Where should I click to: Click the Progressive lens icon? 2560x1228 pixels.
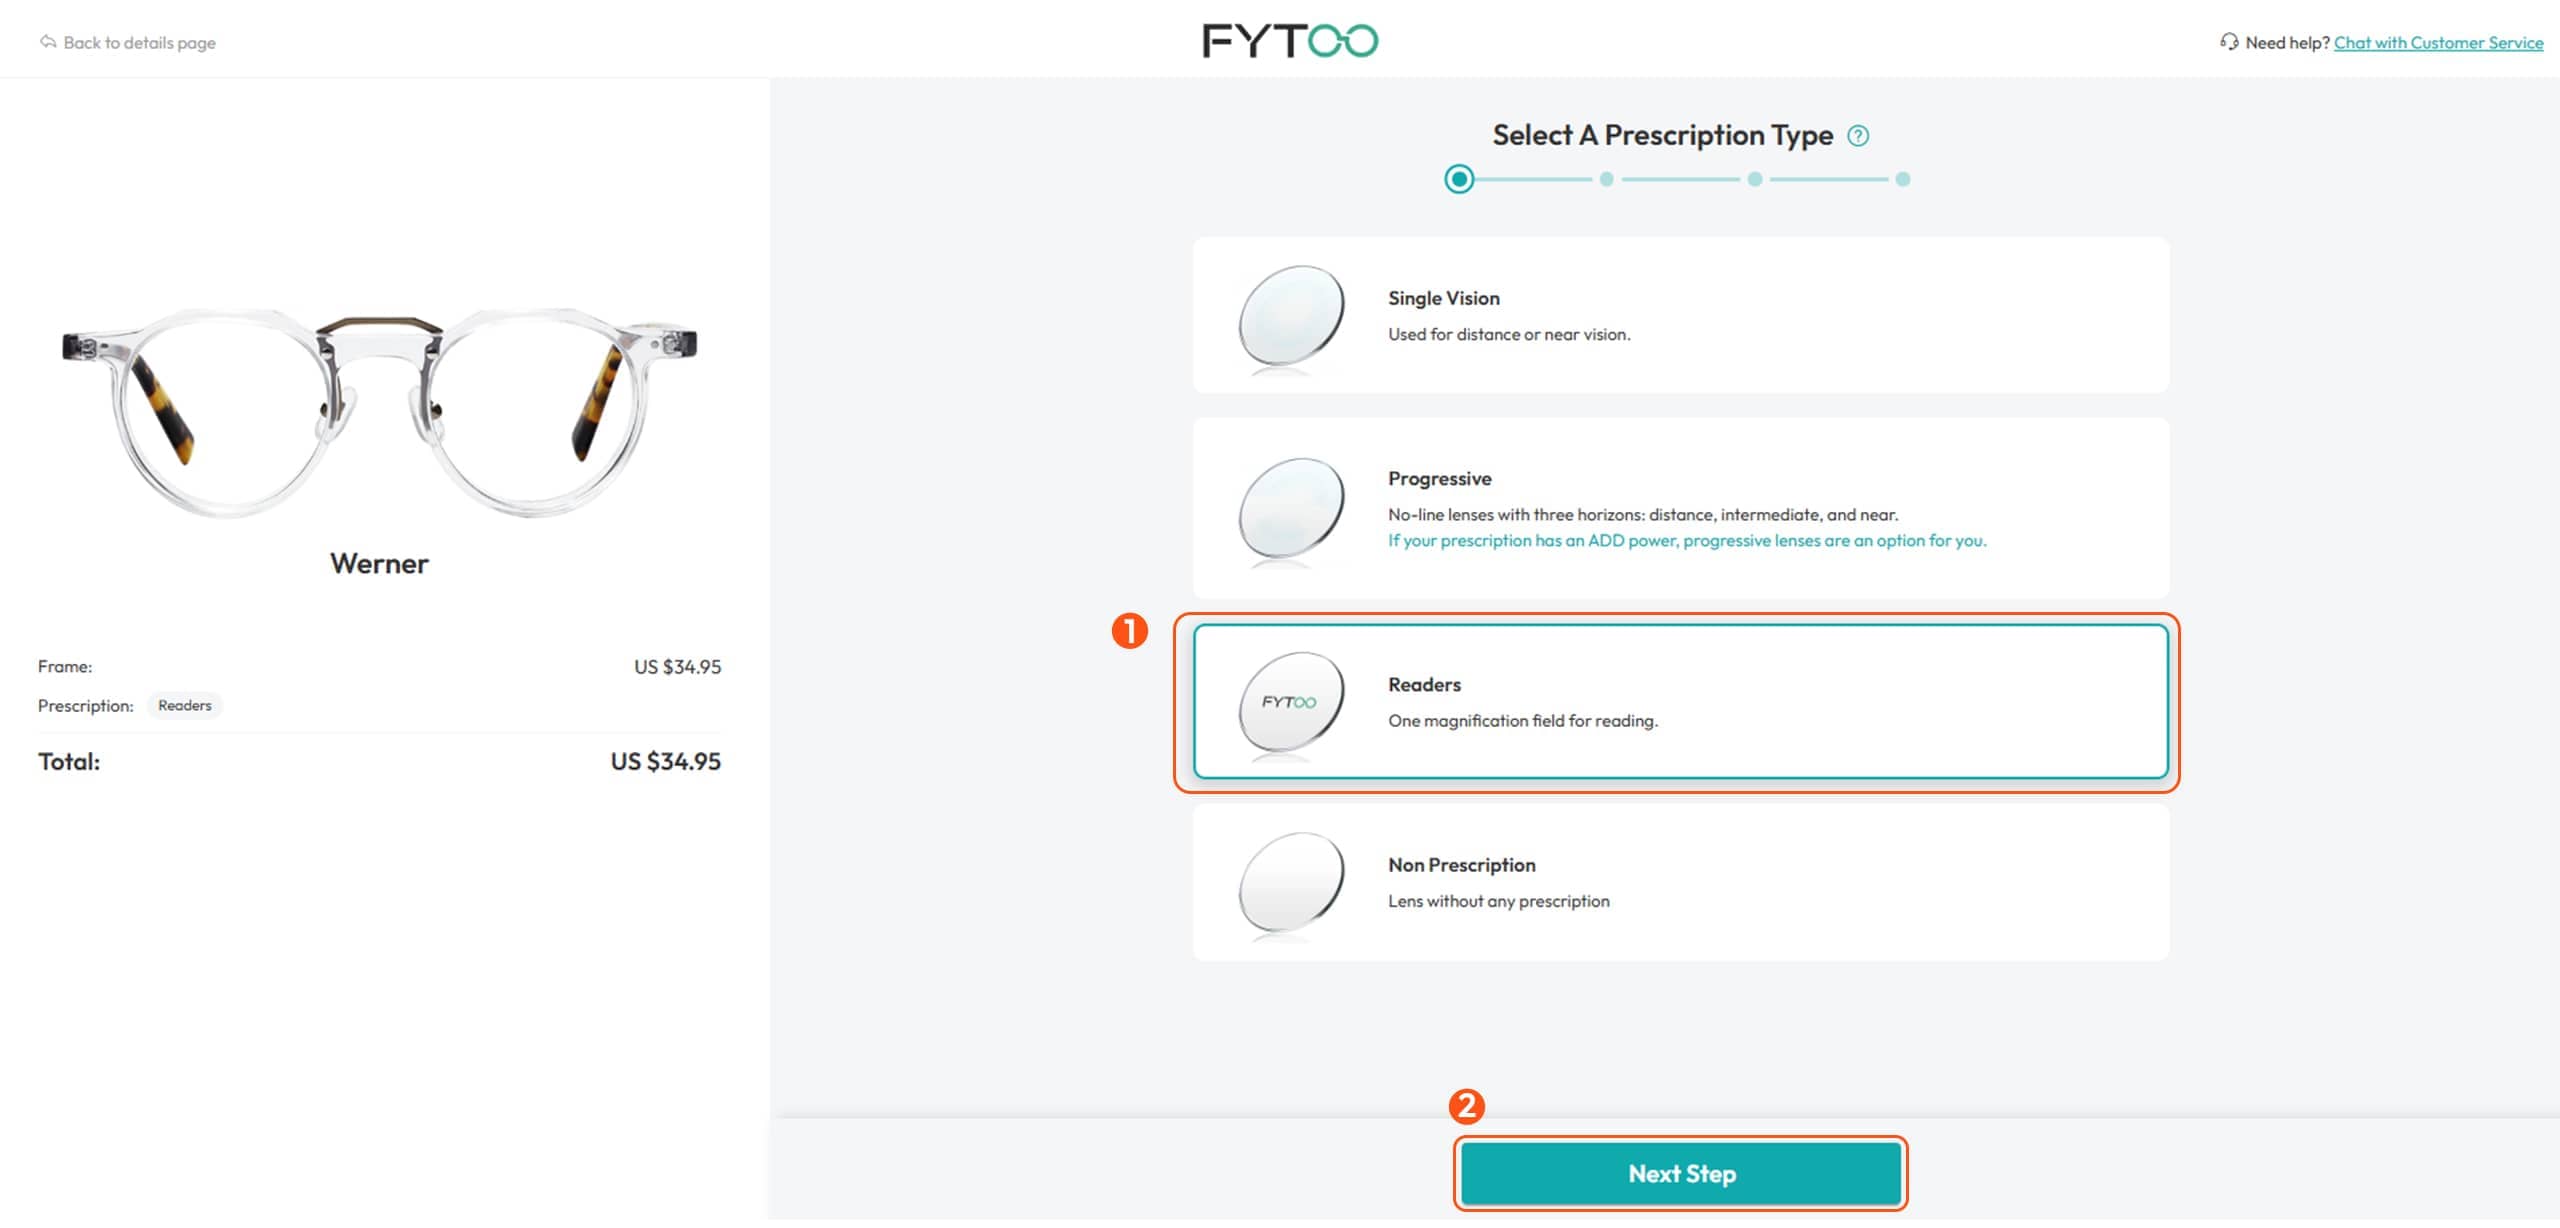coord(1290,508)
